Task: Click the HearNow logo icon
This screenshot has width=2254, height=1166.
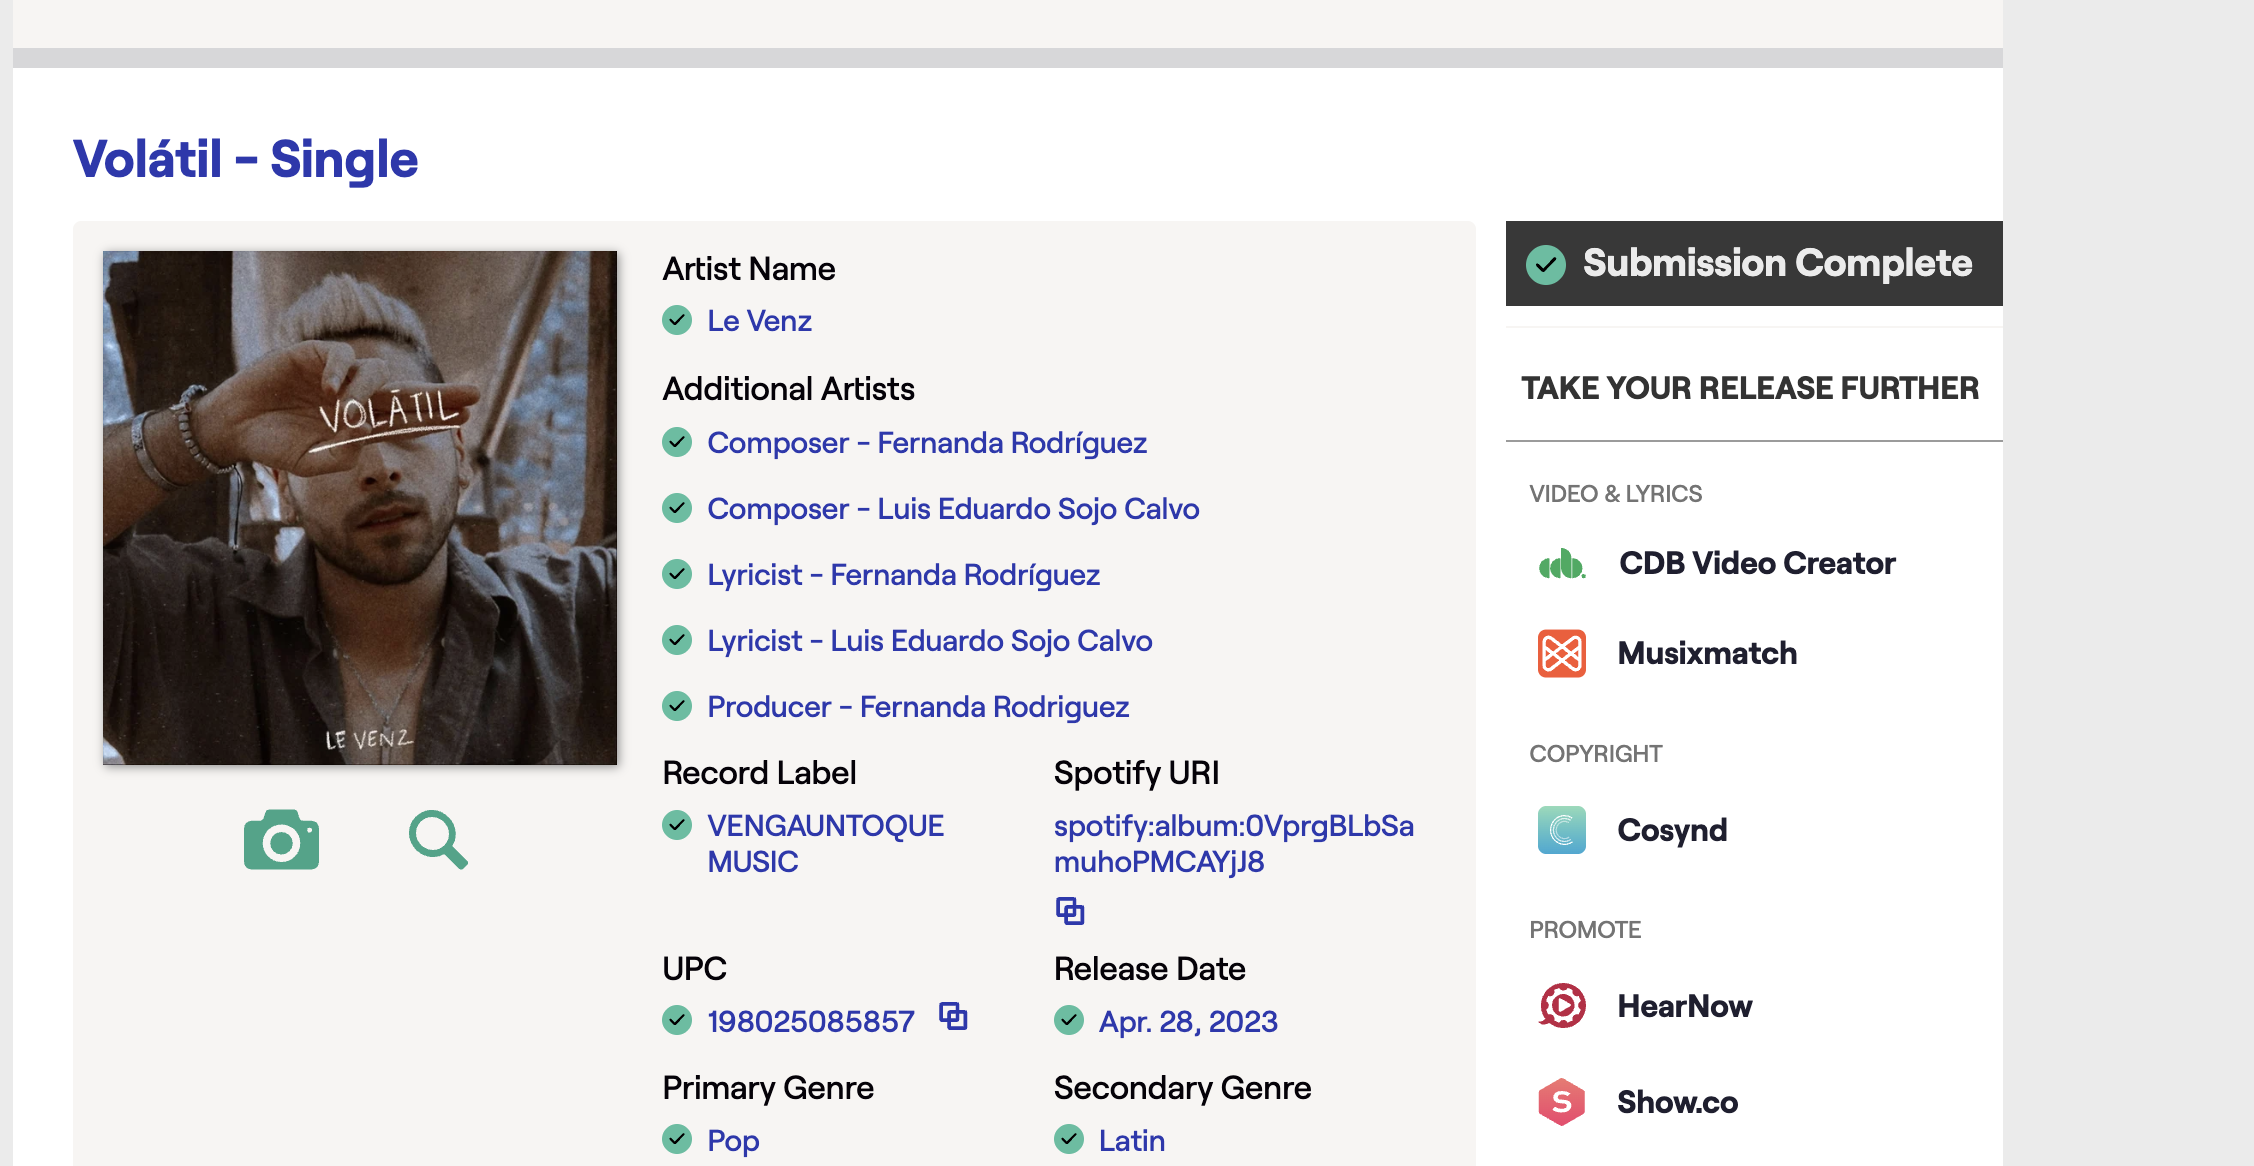Action: click(1562, 1006)
